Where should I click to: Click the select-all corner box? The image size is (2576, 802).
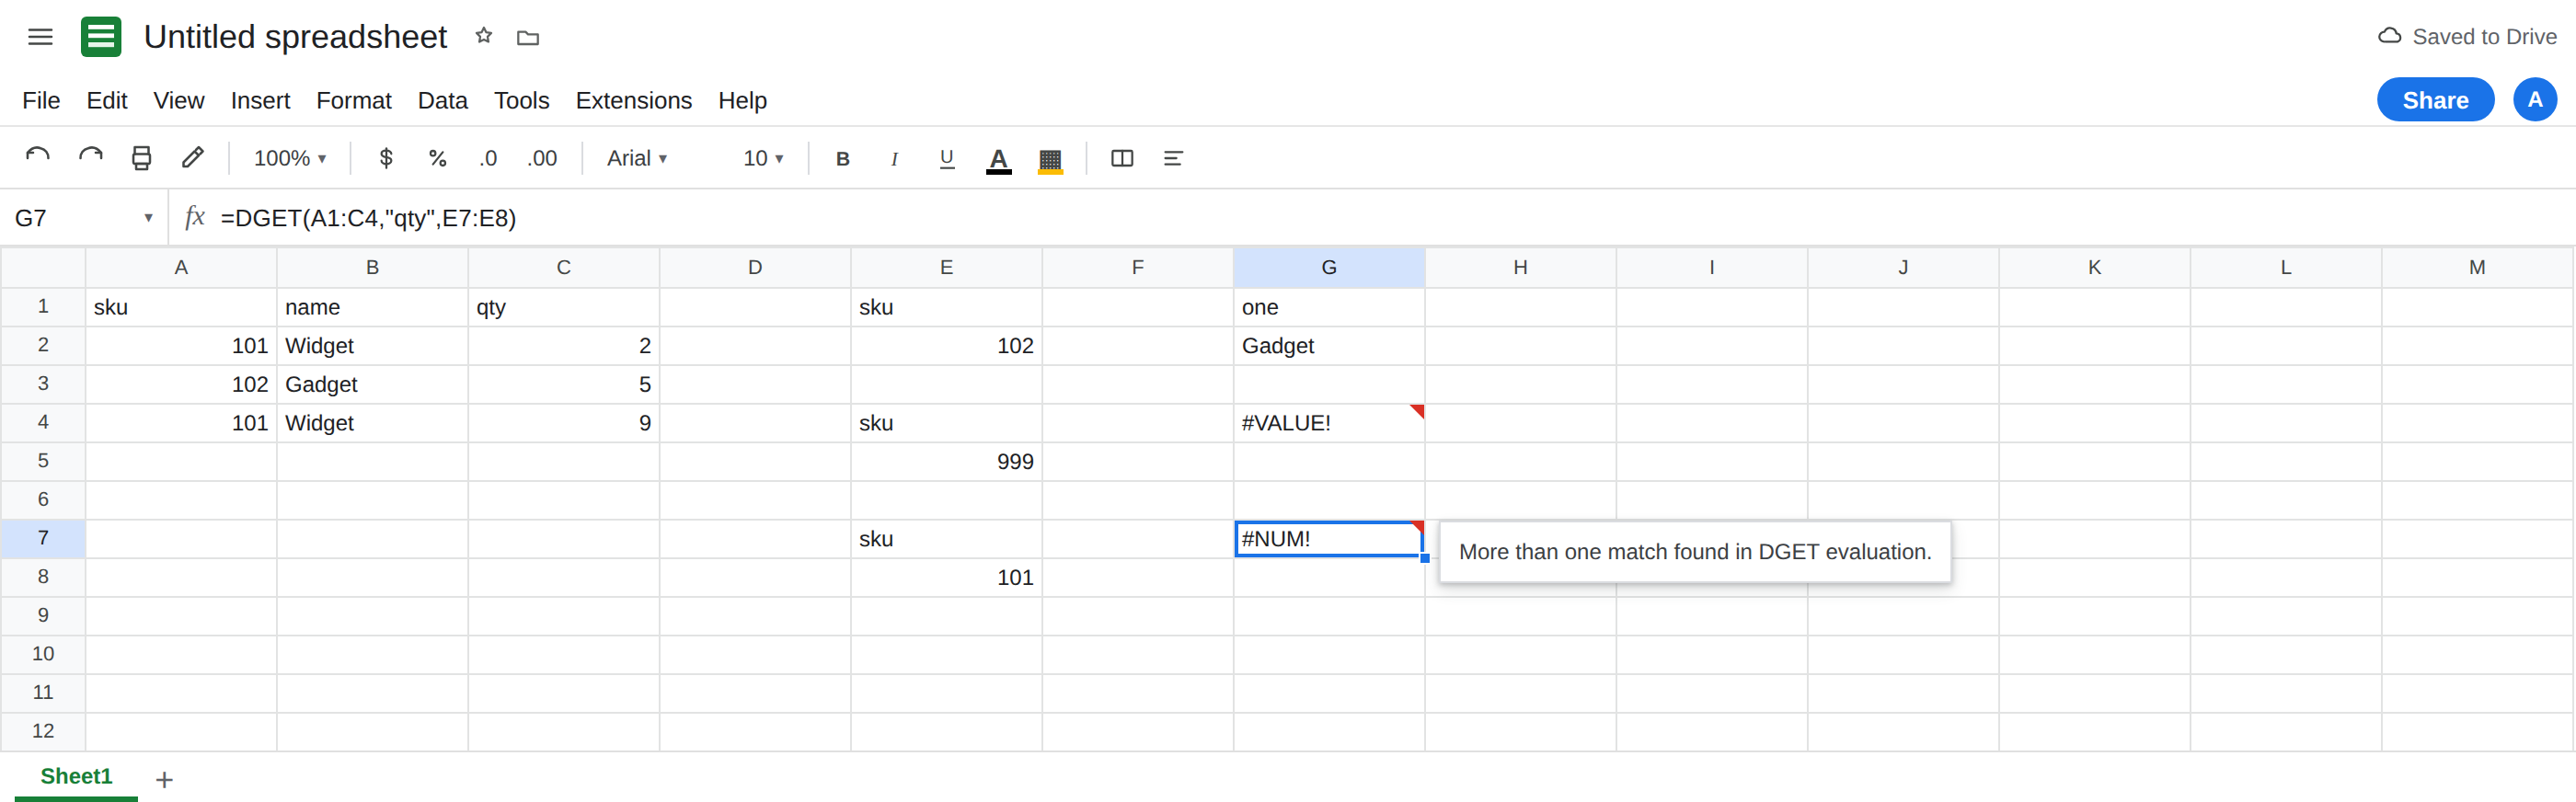point(43,267)
